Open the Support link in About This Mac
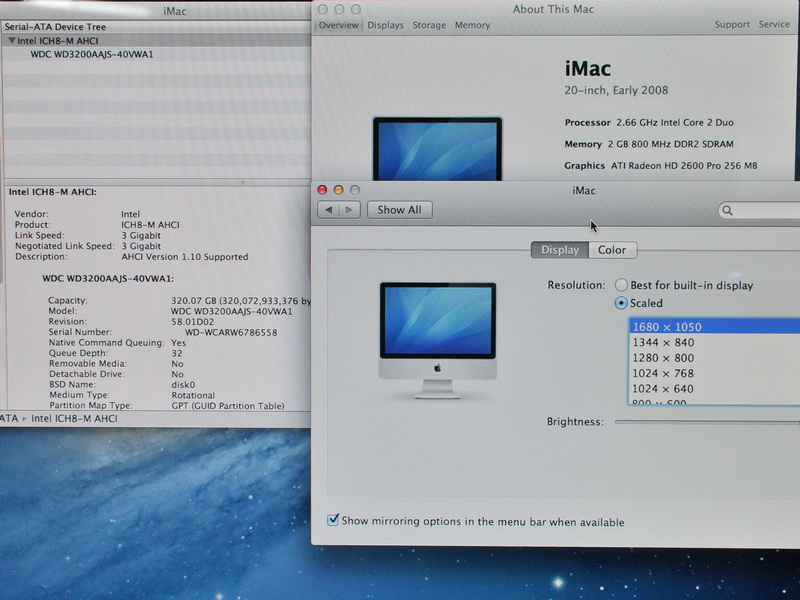The image size is (800, 600). point(732,24)
